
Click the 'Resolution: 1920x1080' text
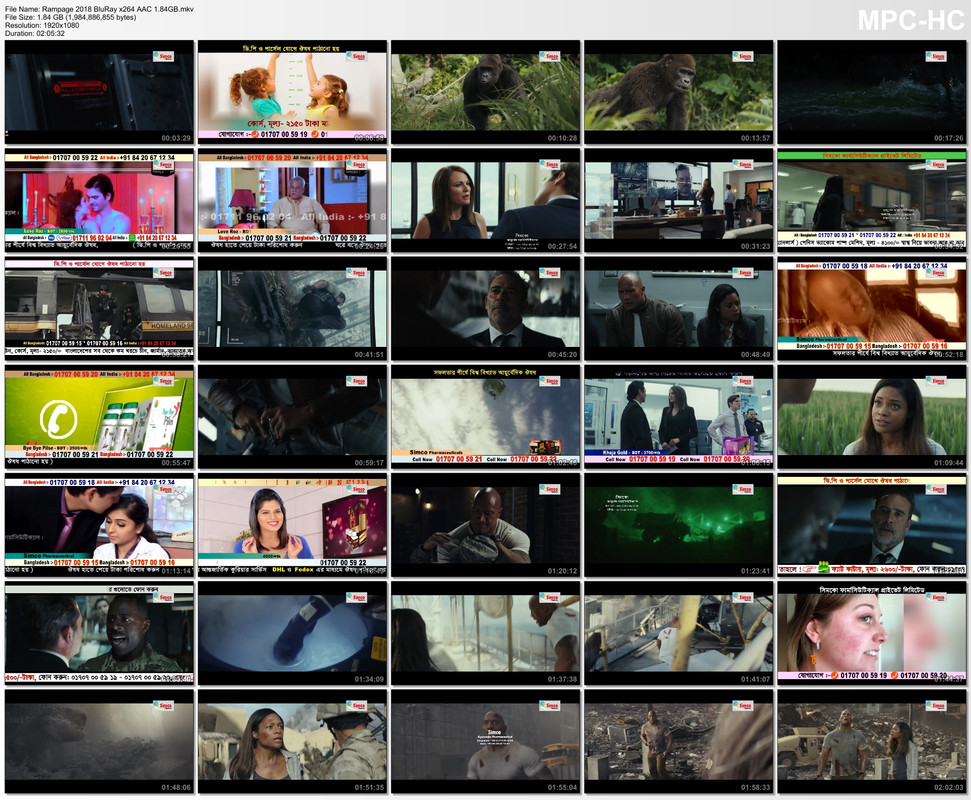click(x=42, y=25)
